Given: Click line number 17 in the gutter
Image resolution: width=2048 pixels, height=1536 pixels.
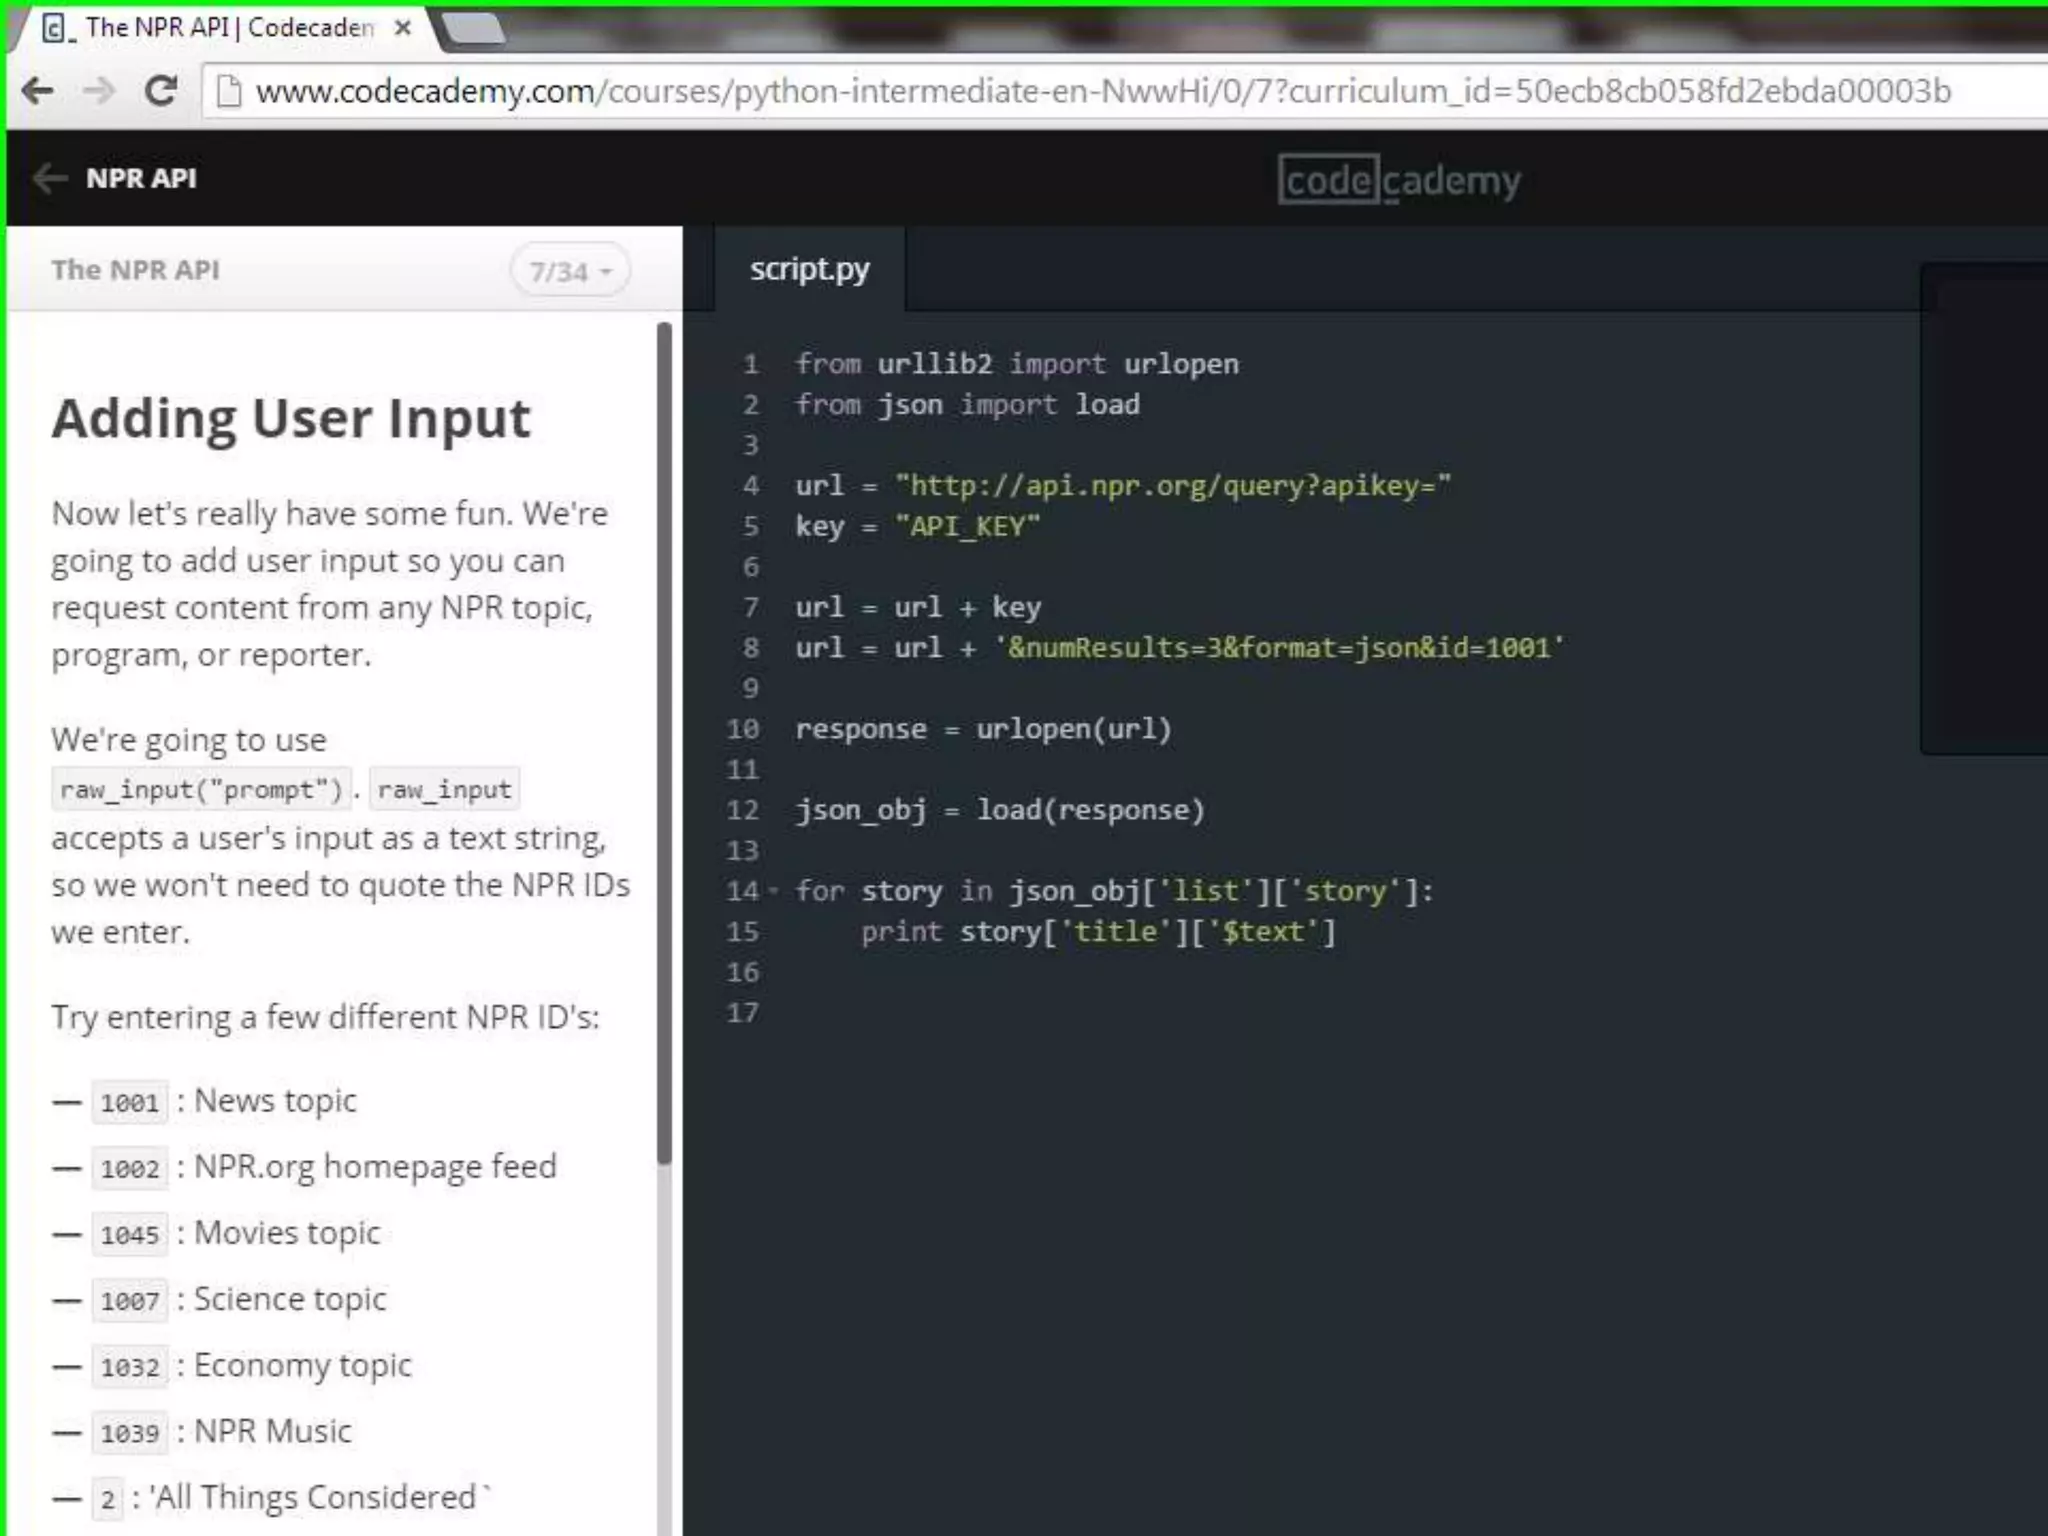Looking at the screenshot, I should click(742, 1013).
